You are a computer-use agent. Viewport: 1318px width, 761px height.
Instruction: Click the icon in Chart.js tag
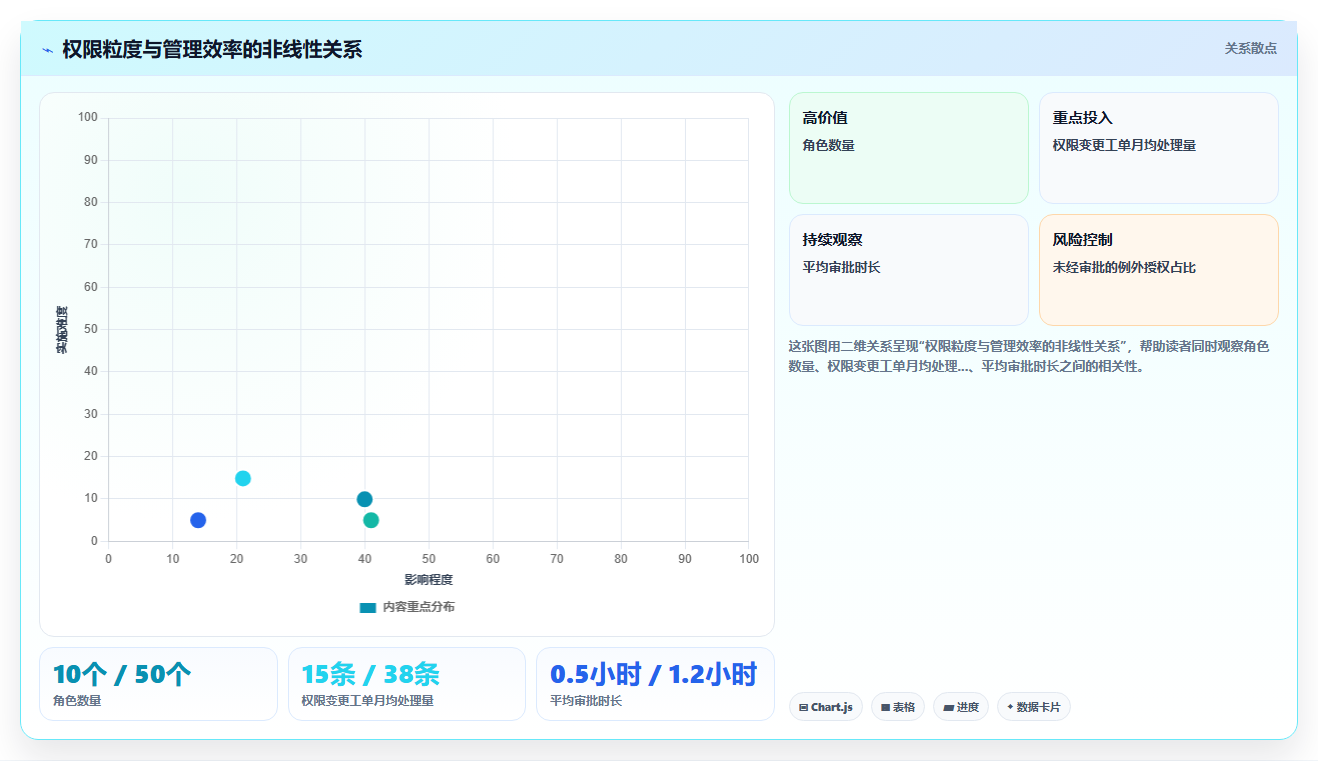pyautogui.click(x=804, y=707)
